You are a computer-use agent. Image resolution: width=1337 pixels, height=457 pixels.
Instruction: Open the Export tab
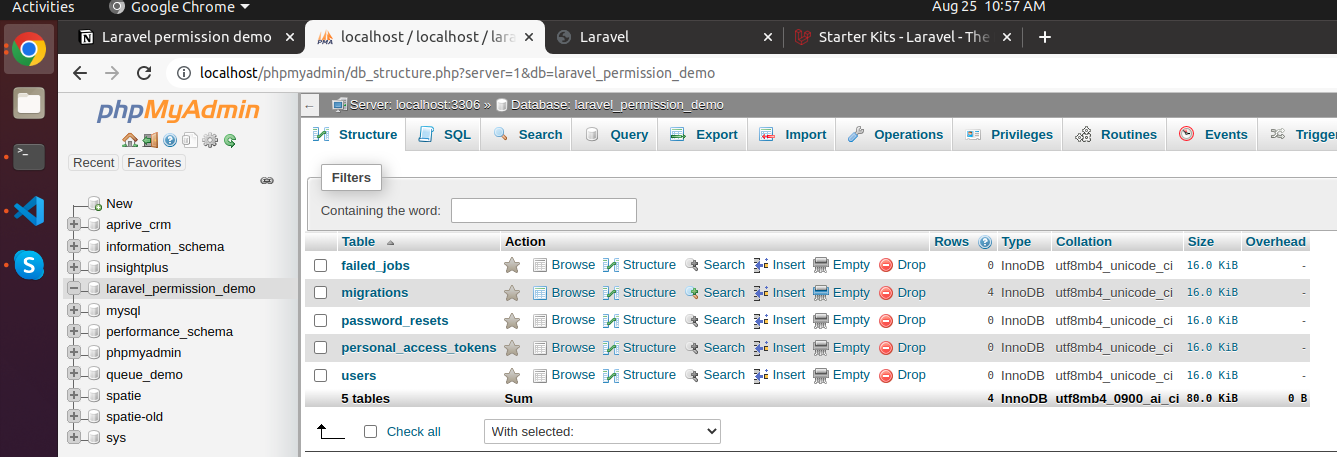click(x=704, y=134)
